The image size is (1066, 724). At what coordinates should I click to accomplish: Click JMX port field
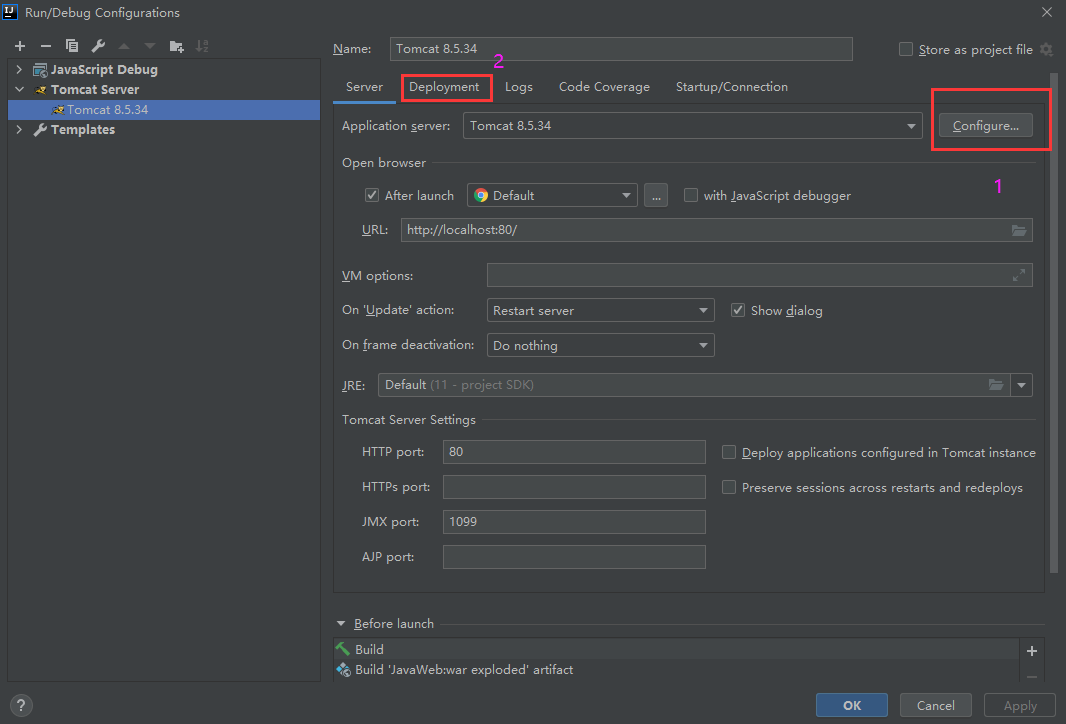[x=574, y=522]
